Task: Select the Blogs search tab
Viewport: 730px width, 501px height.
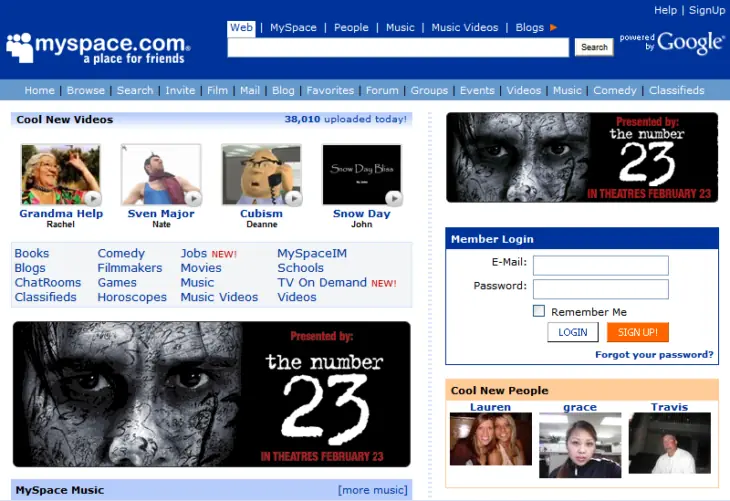Action: (529, 27)
